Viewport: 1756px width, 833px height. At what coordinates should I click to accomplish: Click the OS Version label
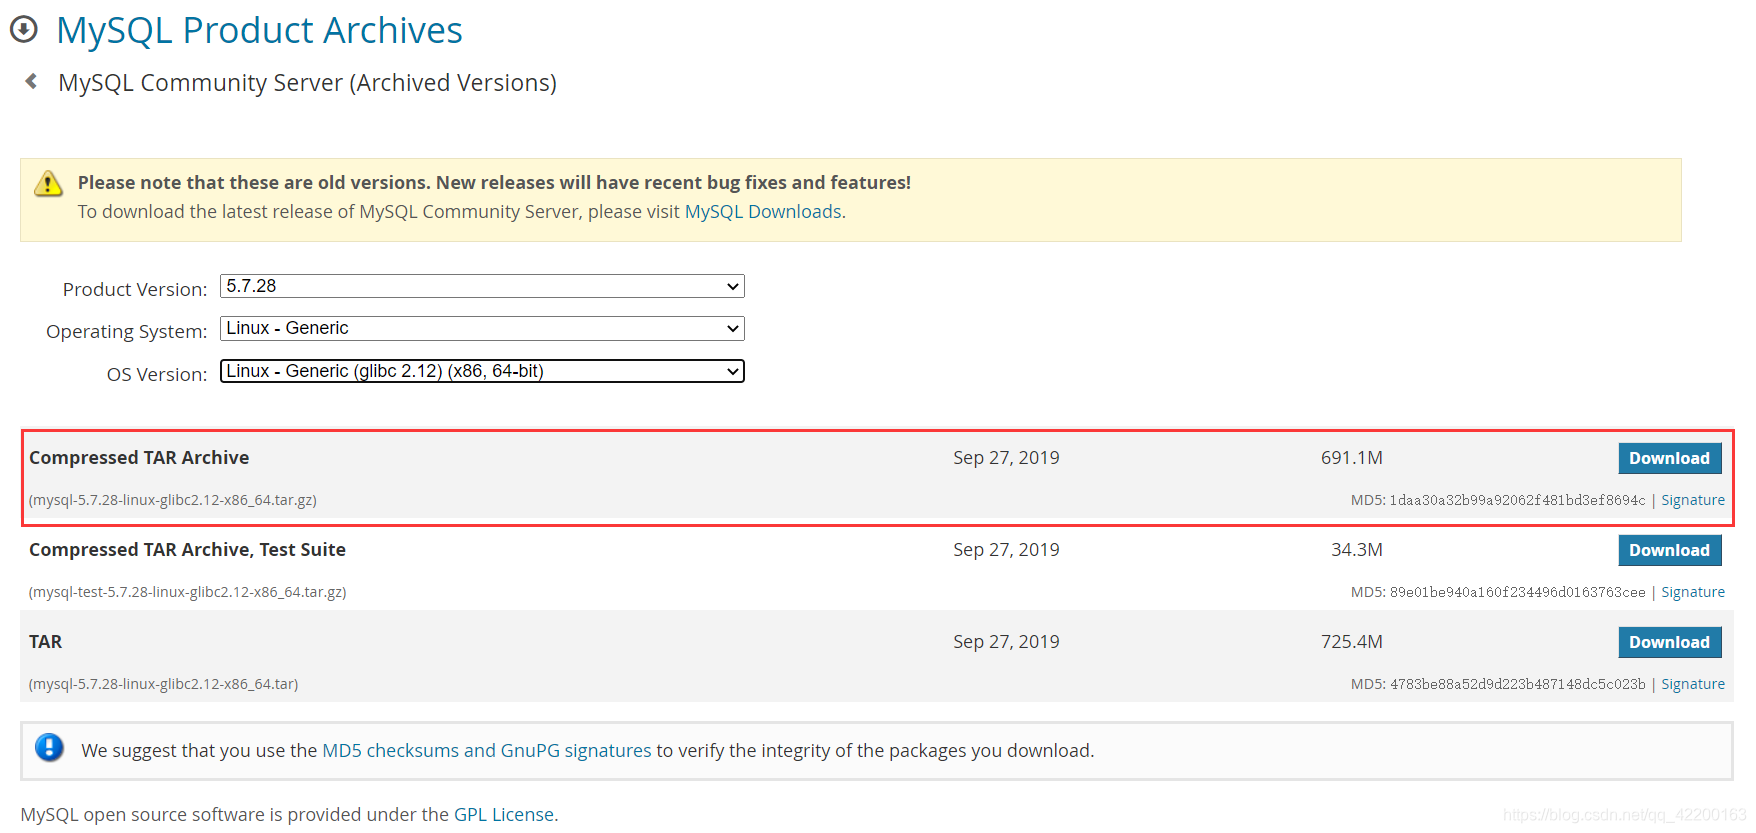(x=157, y=375)
